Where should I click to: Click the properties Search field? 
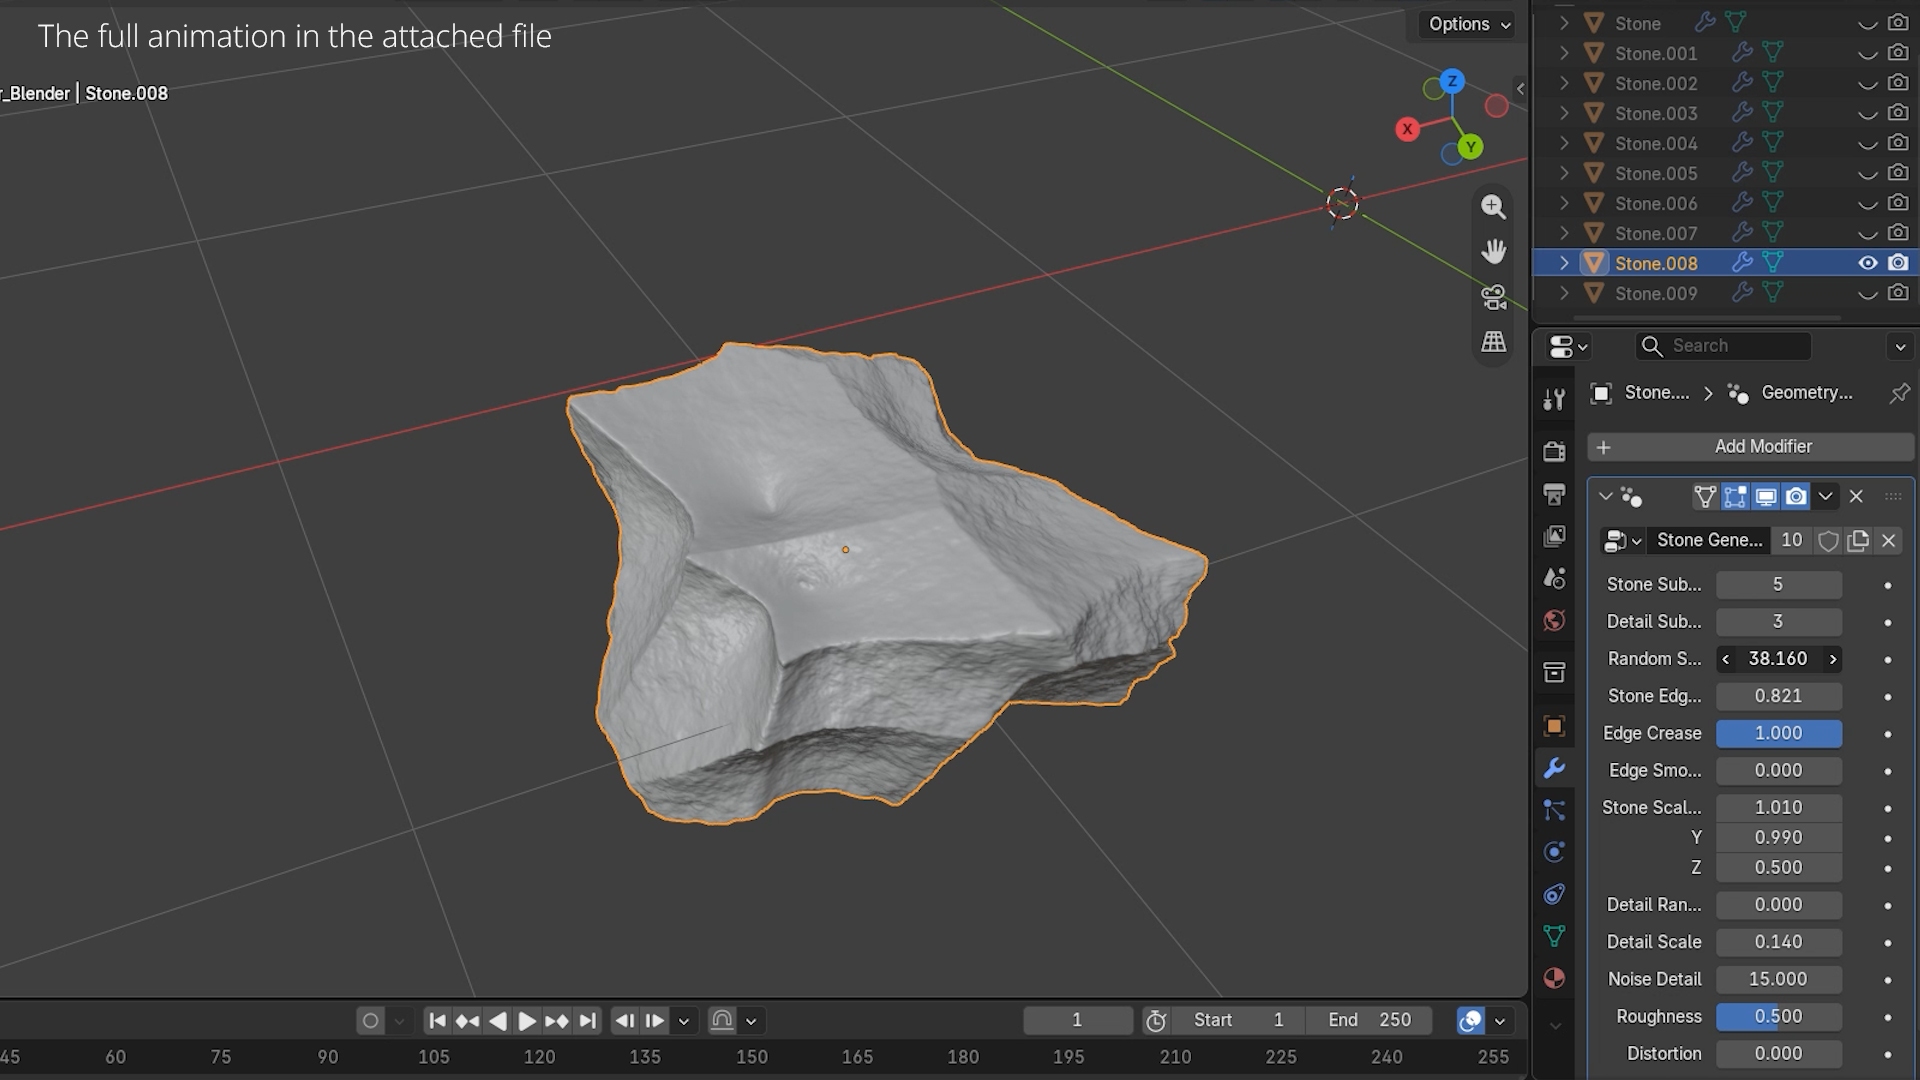click(1723, 346)
